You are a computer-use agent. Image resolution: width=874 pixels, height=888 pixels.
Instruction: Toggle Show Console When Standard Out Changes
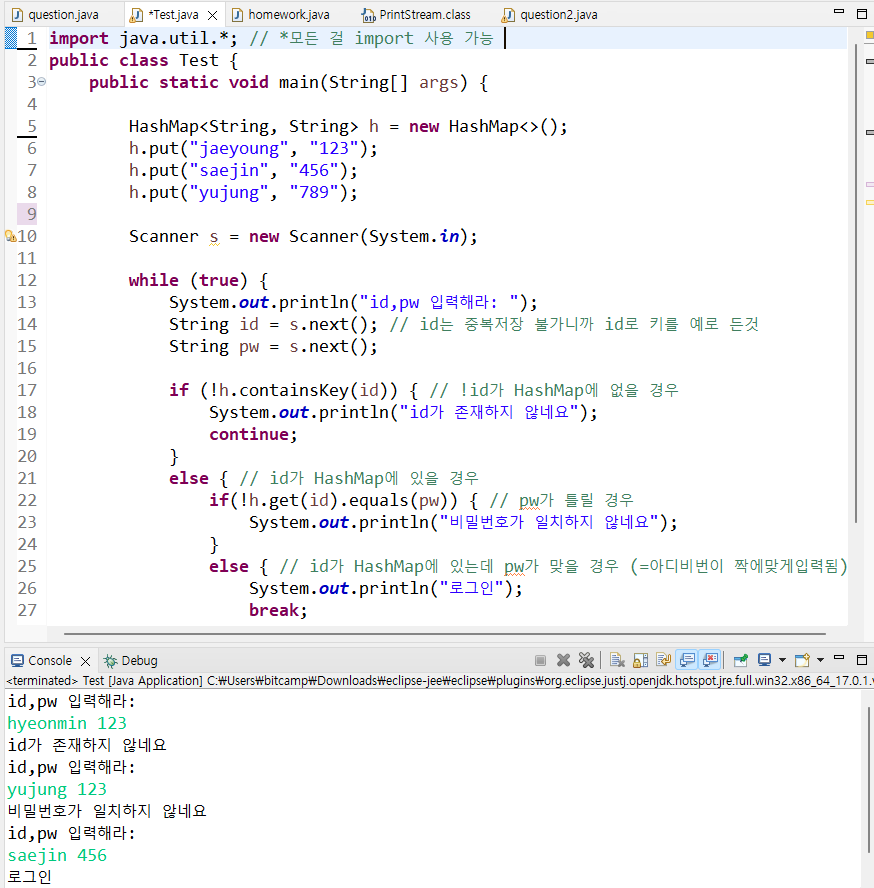(x=687, y=660)
